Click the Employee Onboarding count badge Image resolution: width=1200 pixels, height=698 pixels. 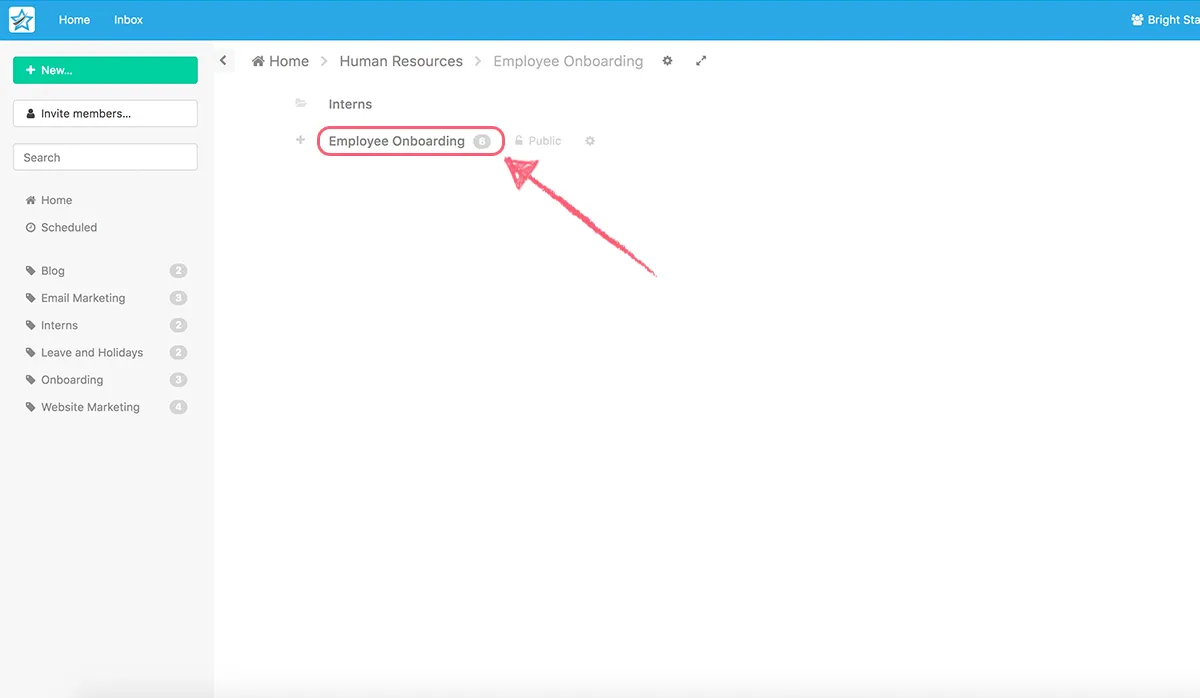click(x=482, y=141)
